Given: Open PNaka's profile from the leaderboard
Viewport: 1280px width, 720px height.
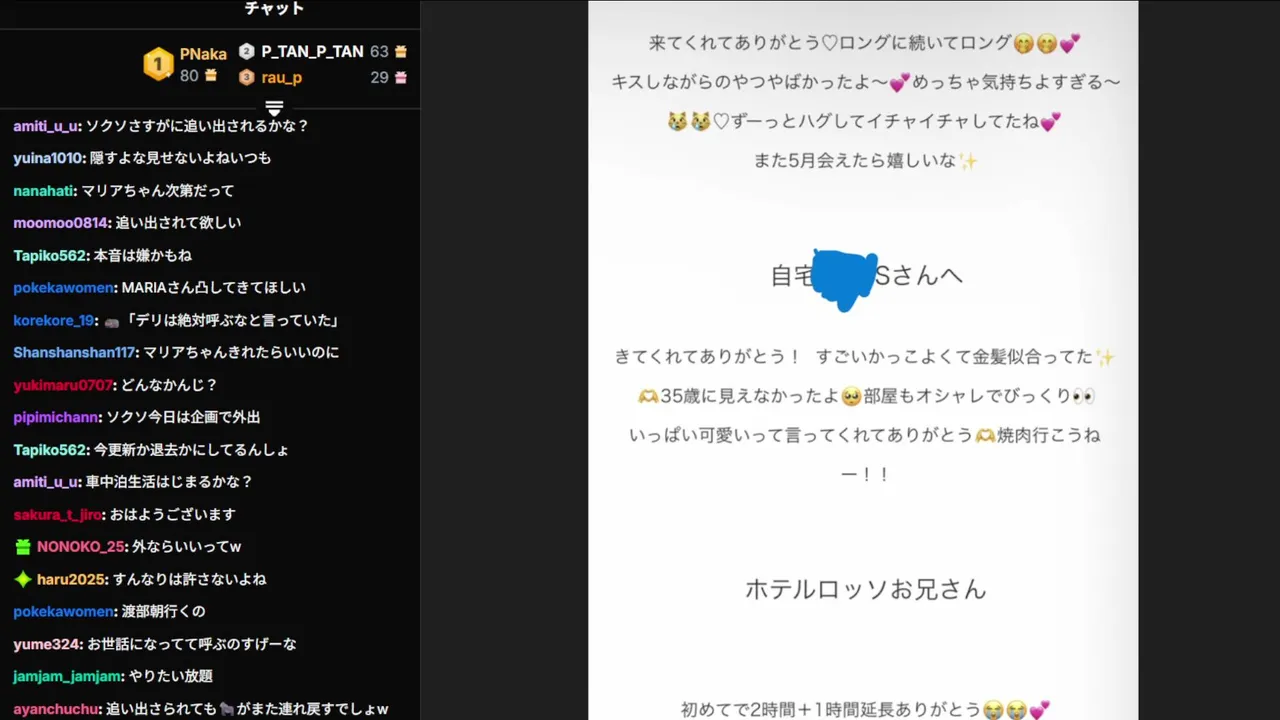Looking at the screenshot, I should click(x=203, y=54).
